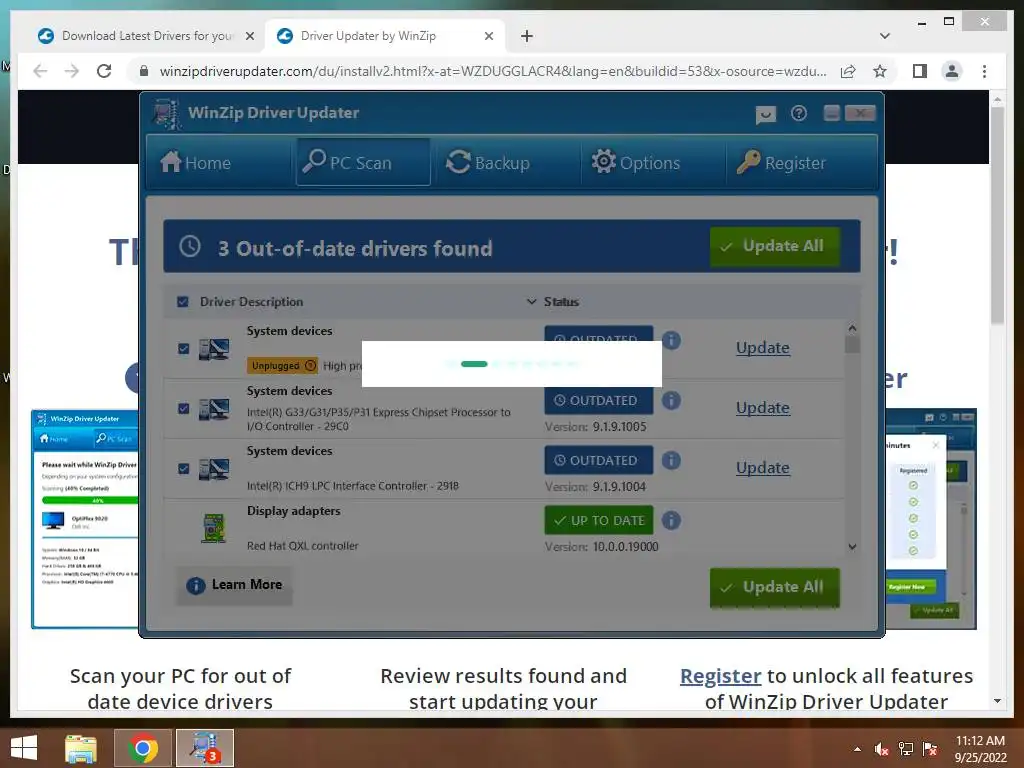Uncheck the I/O Controller 29C0 driver checkbox

tap(184, 409)
